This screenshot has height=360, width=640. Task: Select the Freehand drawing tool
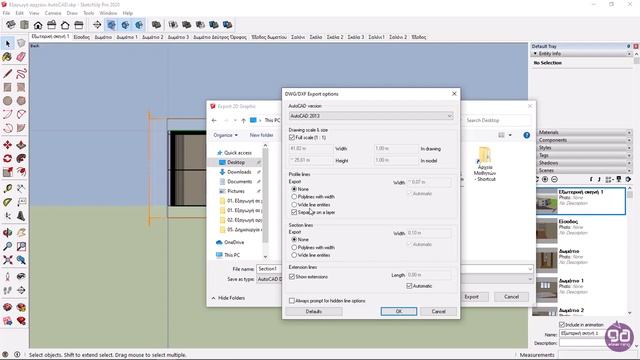tap(21, 73)
